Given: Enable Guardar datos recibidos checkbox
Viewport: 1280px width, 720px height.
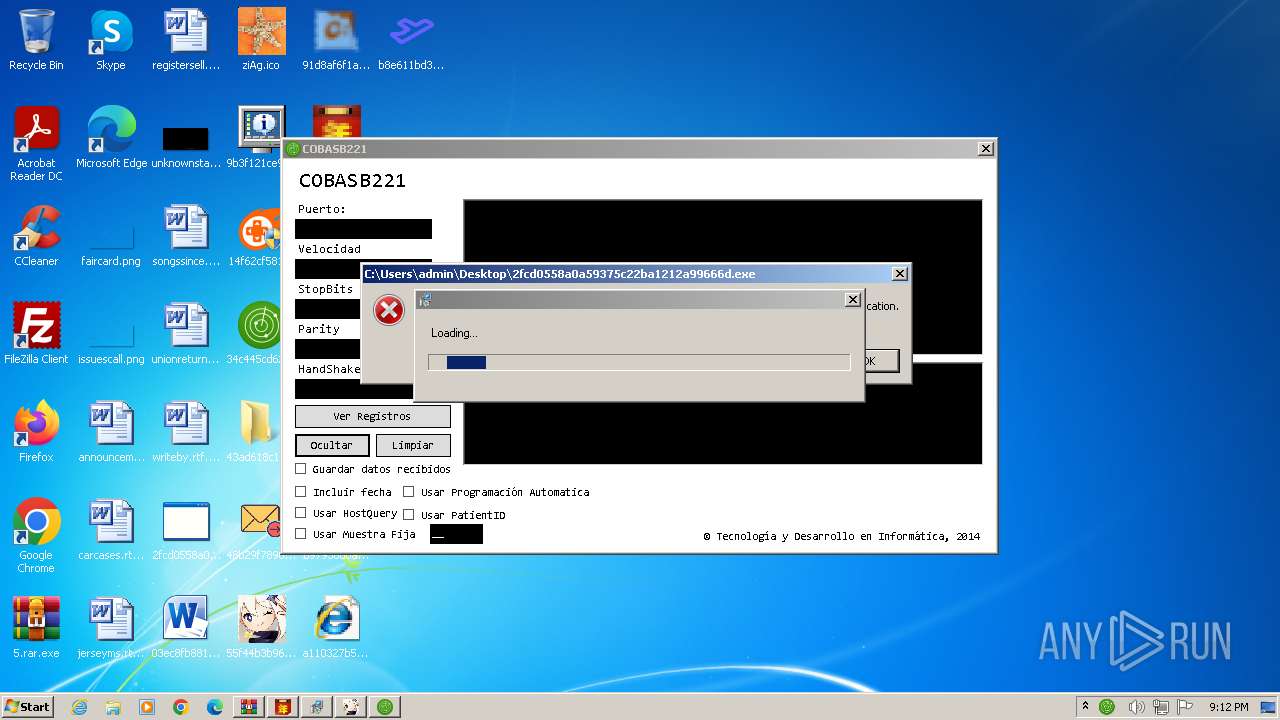Looking at the screenshot, I should click(x=301, y=468).
